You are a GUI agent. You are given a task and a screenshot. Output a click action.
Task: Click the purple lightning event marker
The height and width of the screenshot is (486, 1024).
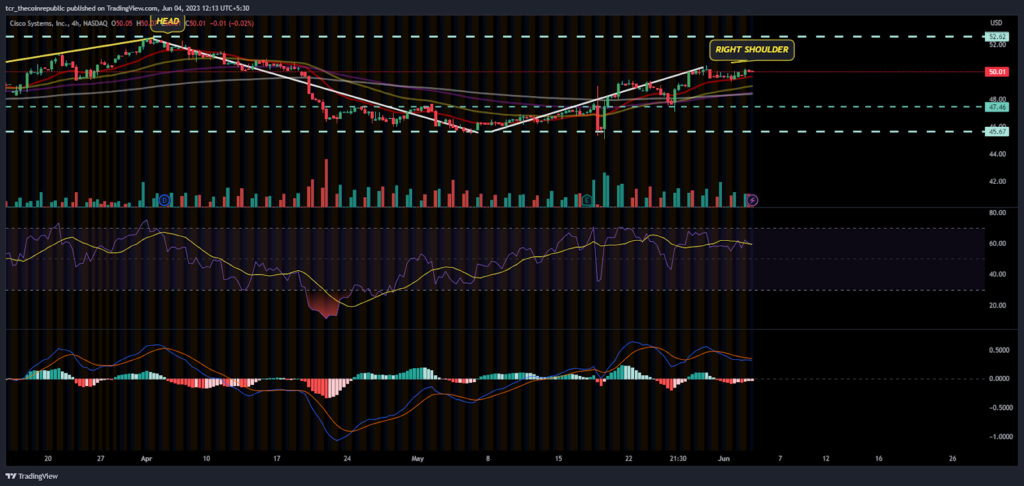[752, 200]
